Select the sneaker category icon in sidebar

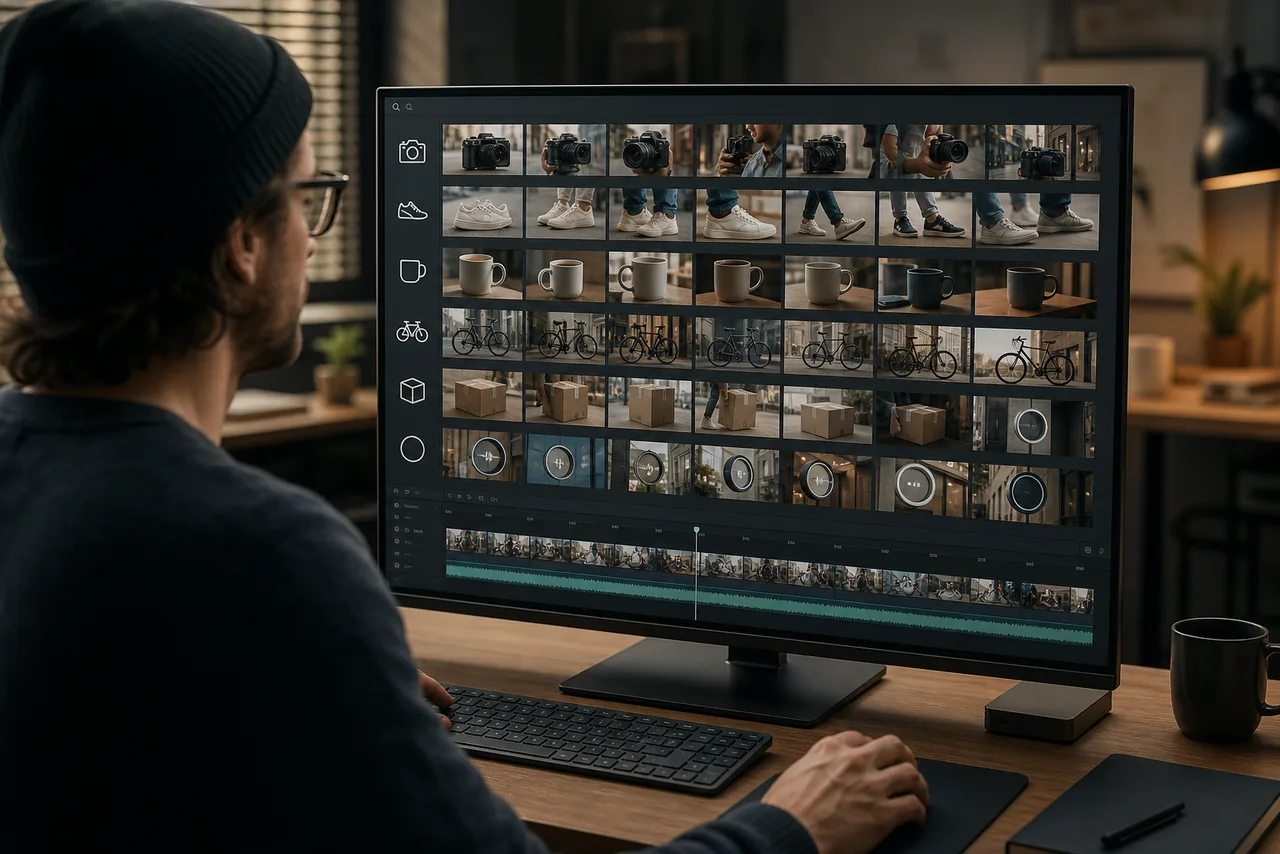(x=412, y=210)
